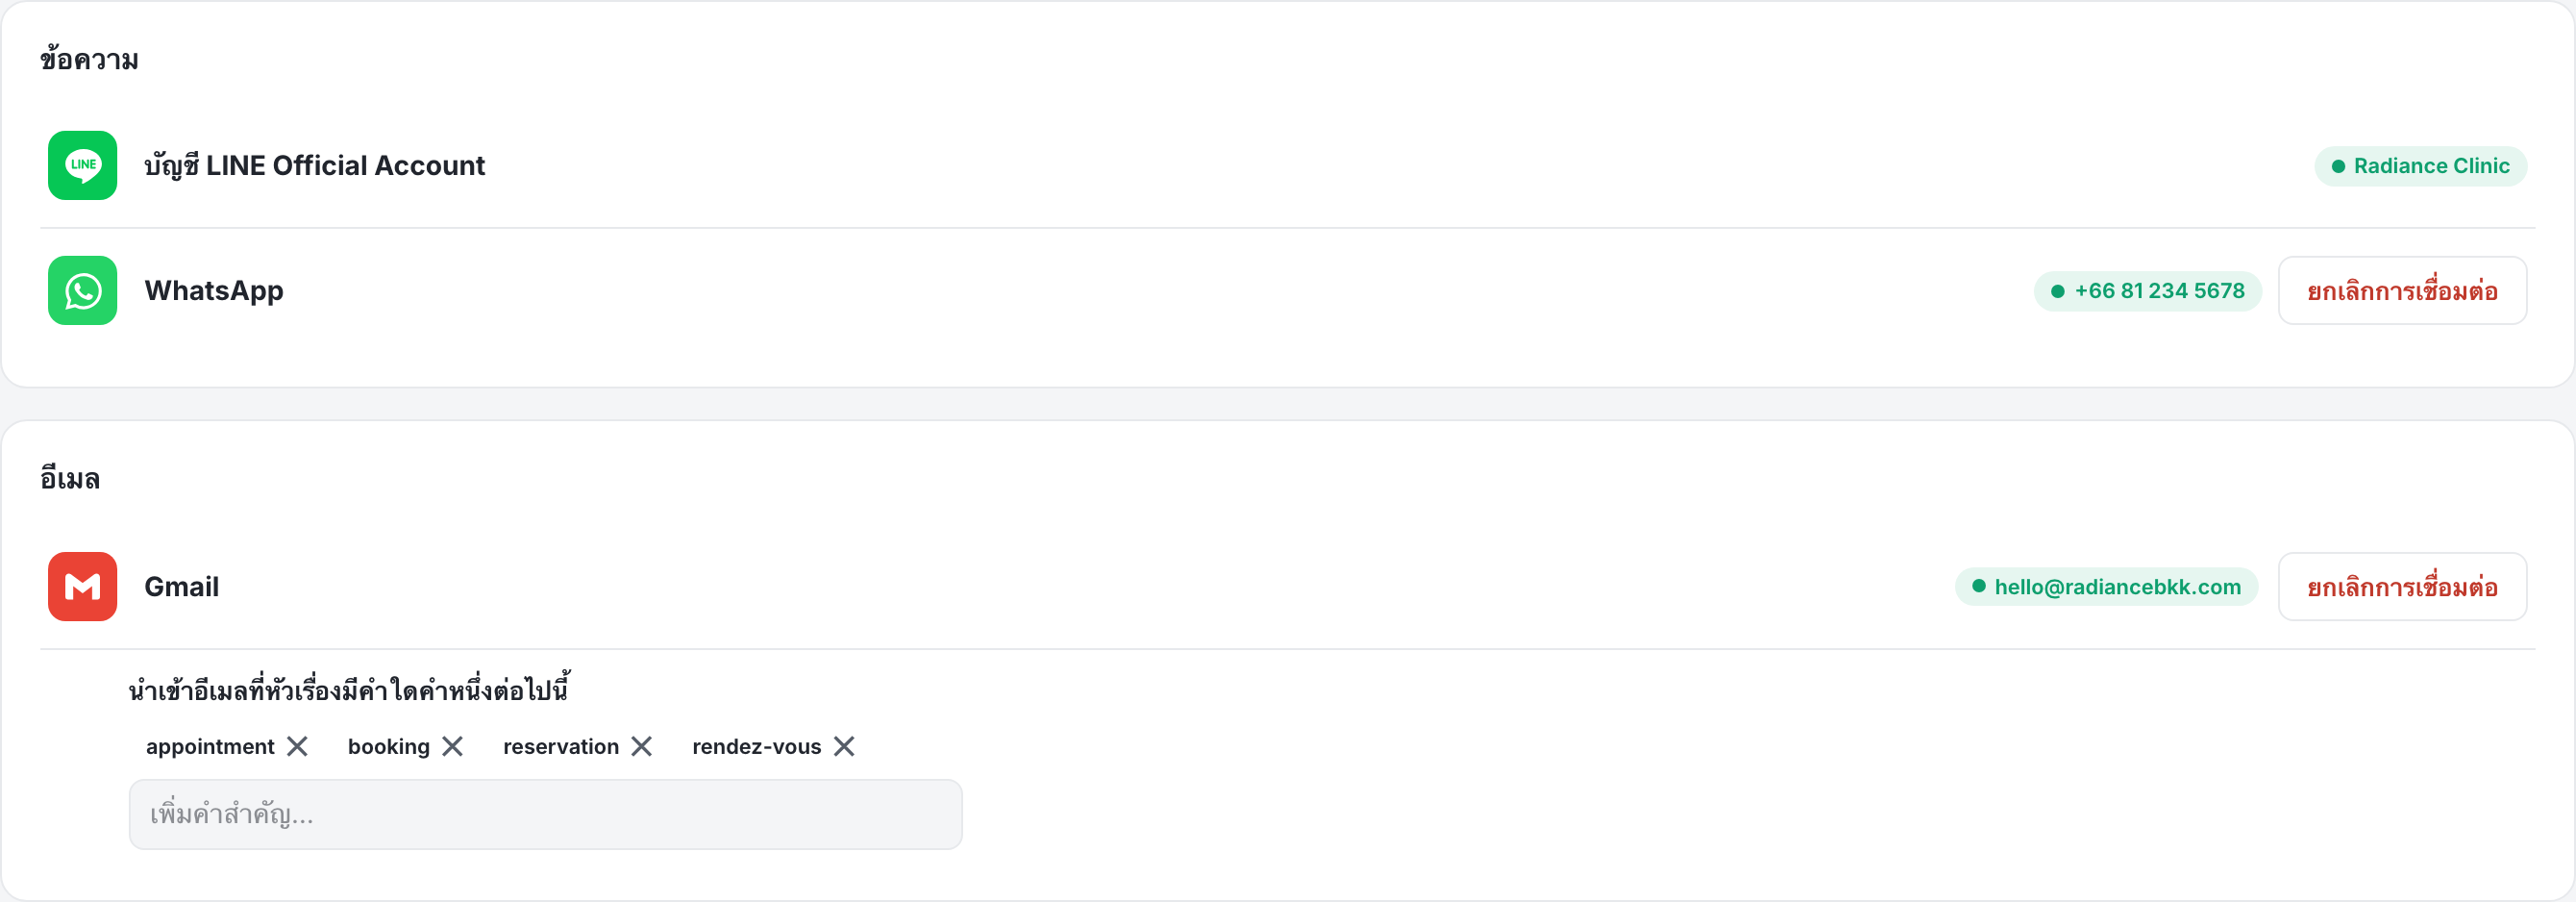This screenshot has width=2576, height=902.
Task: Disconnect the WhatsApp account
Action: coord(2402,290)
